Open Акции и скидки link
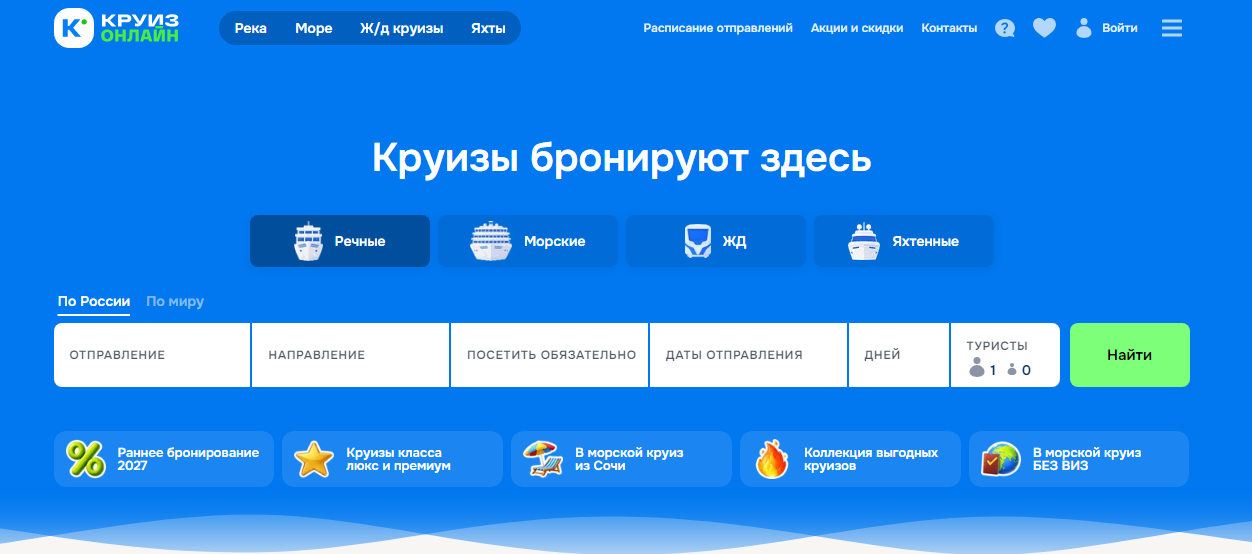This screenshot has height=554, width=1252. coord(857,28)
